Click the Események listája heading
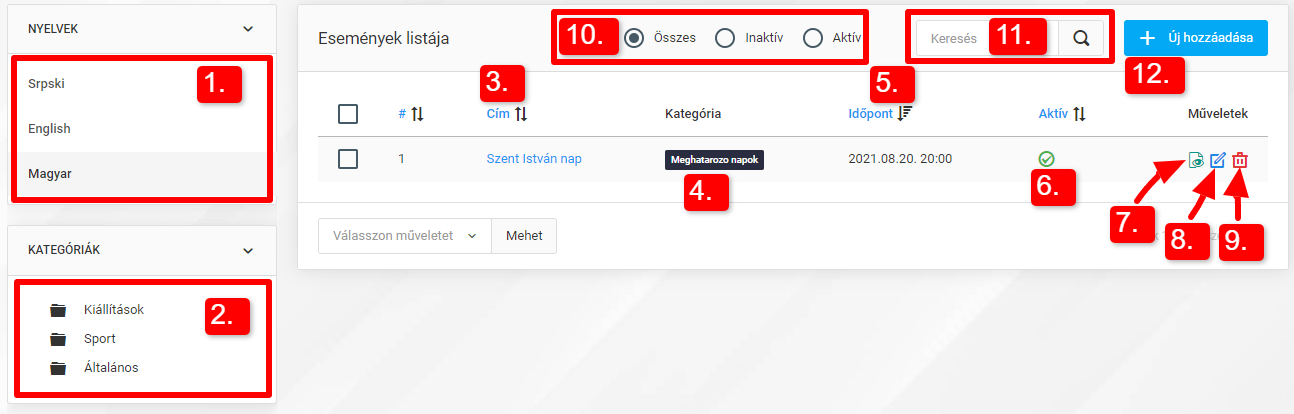This screenshot has height=414, width=1294. point(383,39)
